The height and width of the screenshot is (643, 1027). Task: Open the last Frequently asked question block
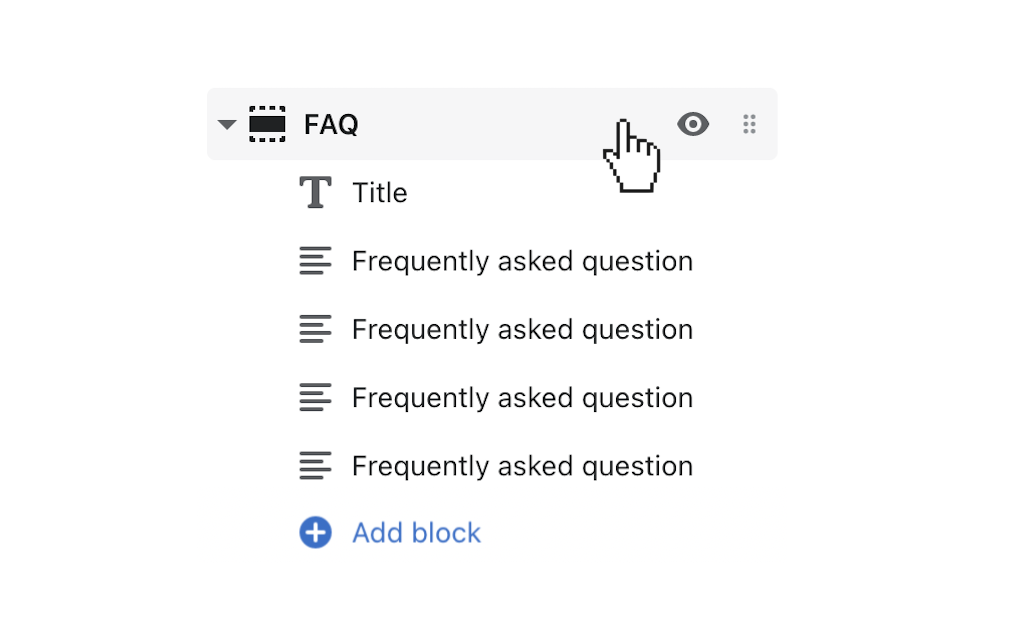[521, 465]
